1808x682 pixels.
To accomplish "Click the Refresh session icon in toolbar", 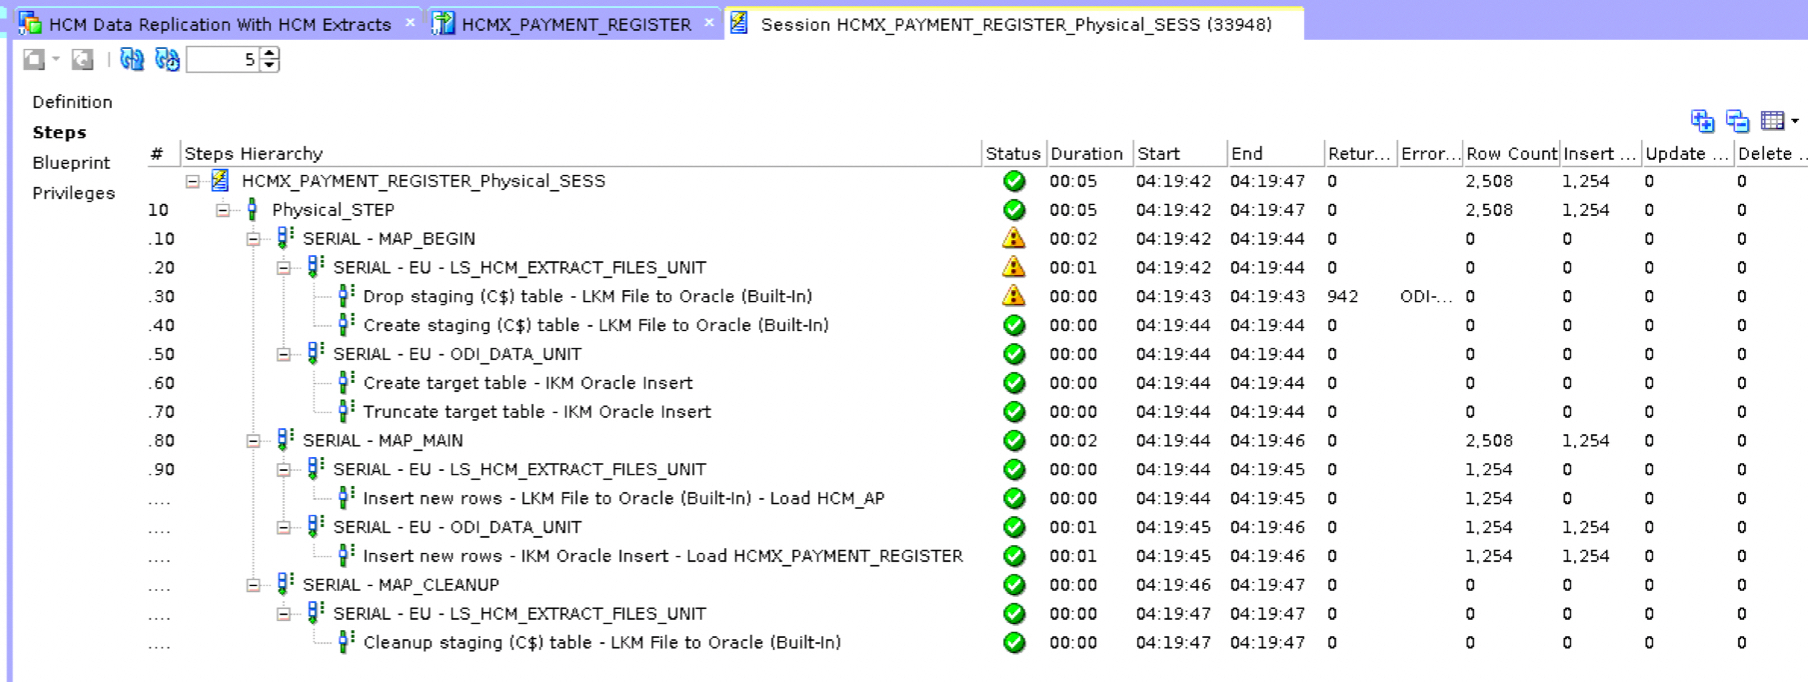I will pyautogui.click(x=131, y=59).
